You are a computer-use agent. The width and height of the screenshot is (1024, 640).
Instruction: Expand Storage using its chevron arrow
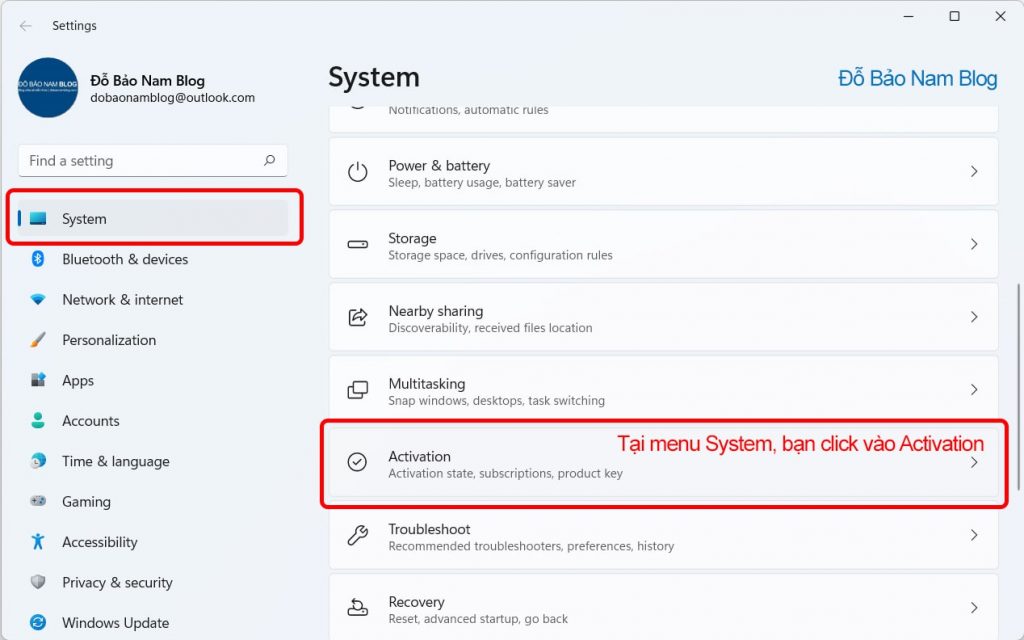coord(973,244)
